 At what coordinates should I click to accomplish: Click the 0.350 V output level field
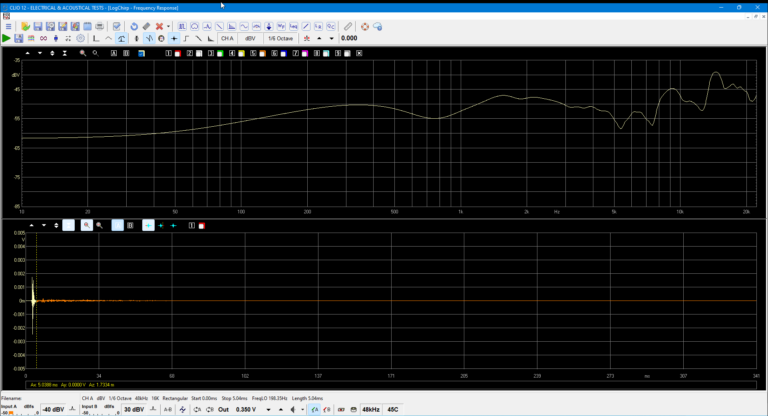pos(246,409)
